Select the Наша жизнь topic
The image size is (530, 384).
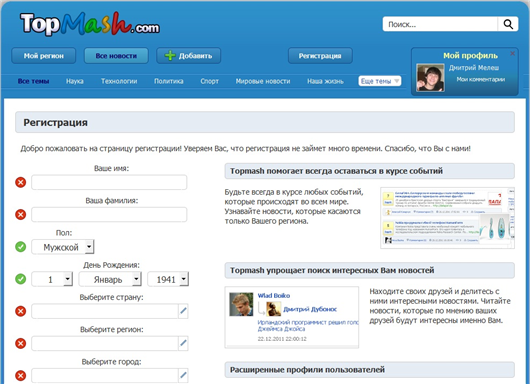coord(325,81)
